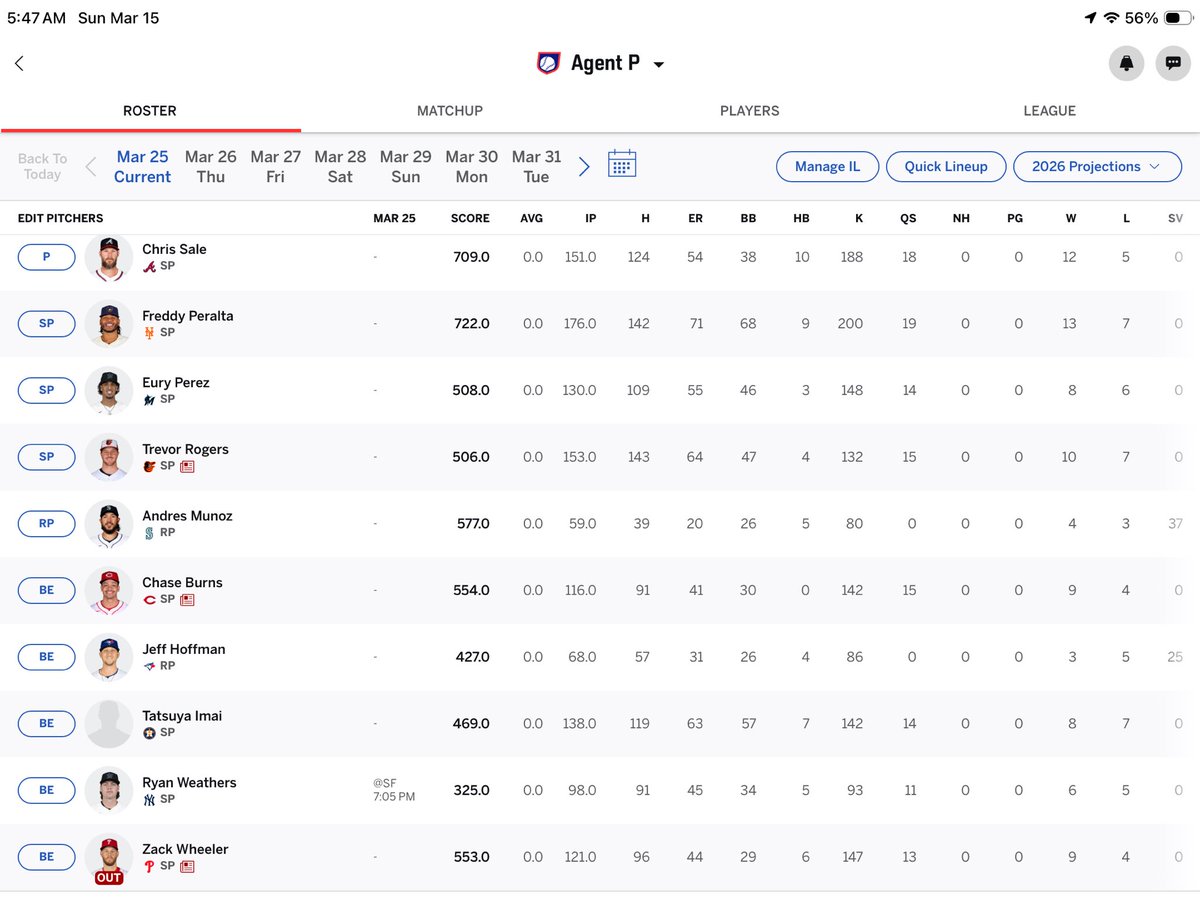Click the SCORE column header
Screen dimensions: 1200x900
(470, 218)
